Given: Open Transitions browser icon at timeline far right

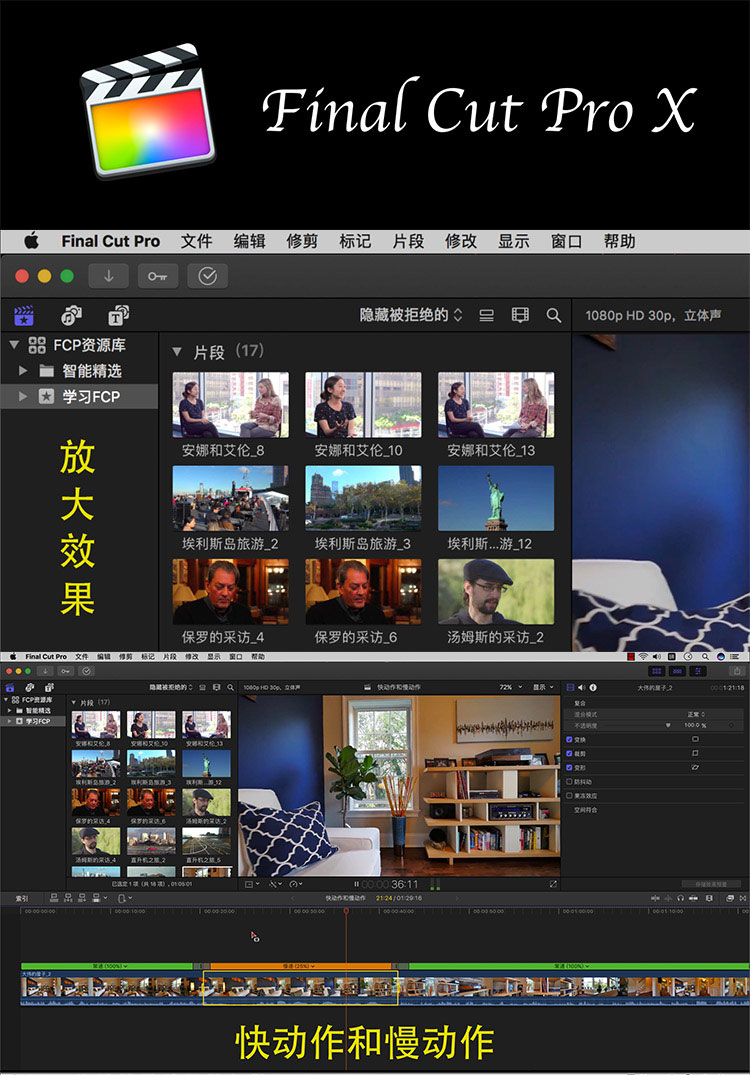Looking at the screenshot, I should [742, 898].
